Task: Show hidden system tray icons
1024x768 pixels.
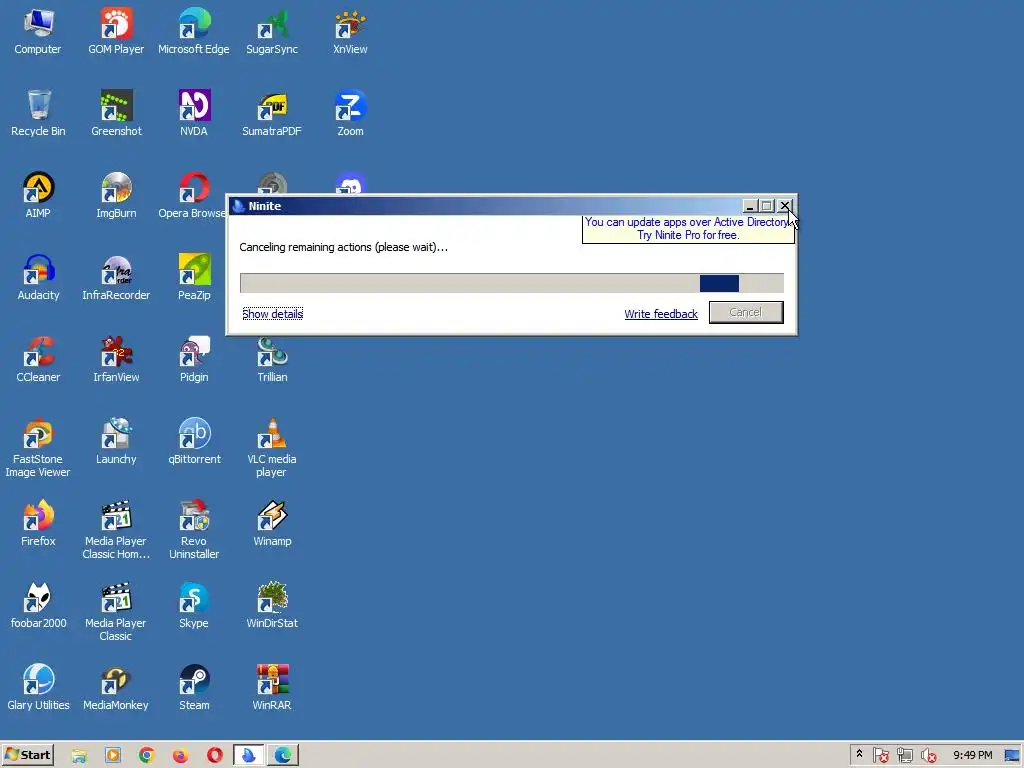Action: coord(859,755)
